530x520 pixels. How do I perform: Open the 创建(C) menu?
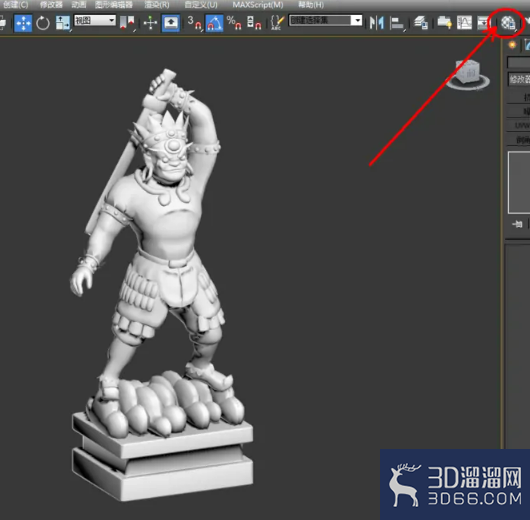15,5
